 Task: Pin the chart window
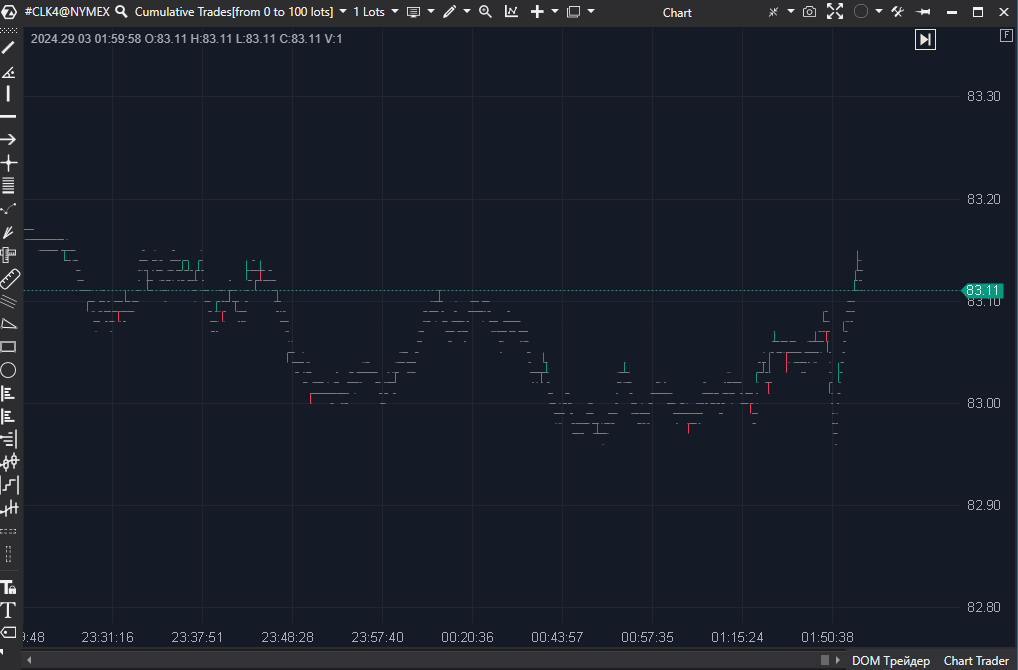(922, 11)
